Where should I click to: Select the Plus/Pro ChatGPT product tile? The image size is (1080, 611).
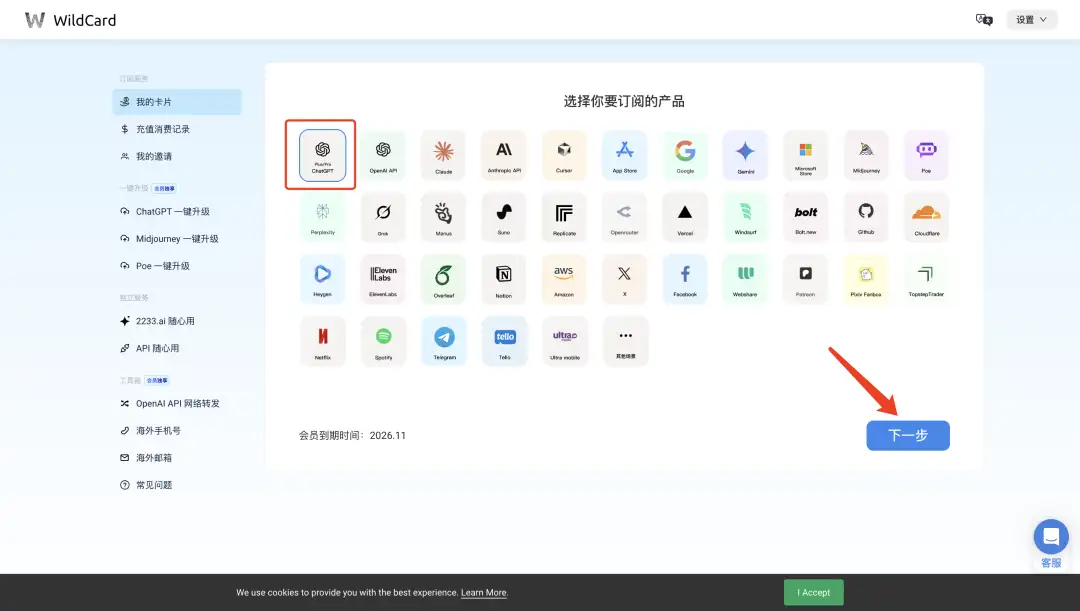coord(322,155)
